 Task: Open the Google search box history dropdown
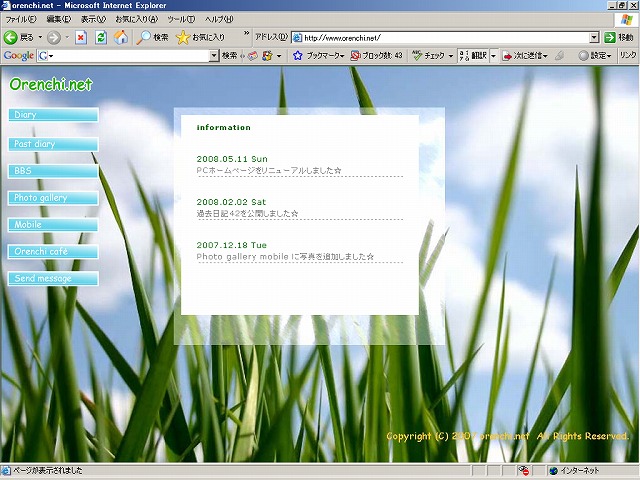click(214, 56)
